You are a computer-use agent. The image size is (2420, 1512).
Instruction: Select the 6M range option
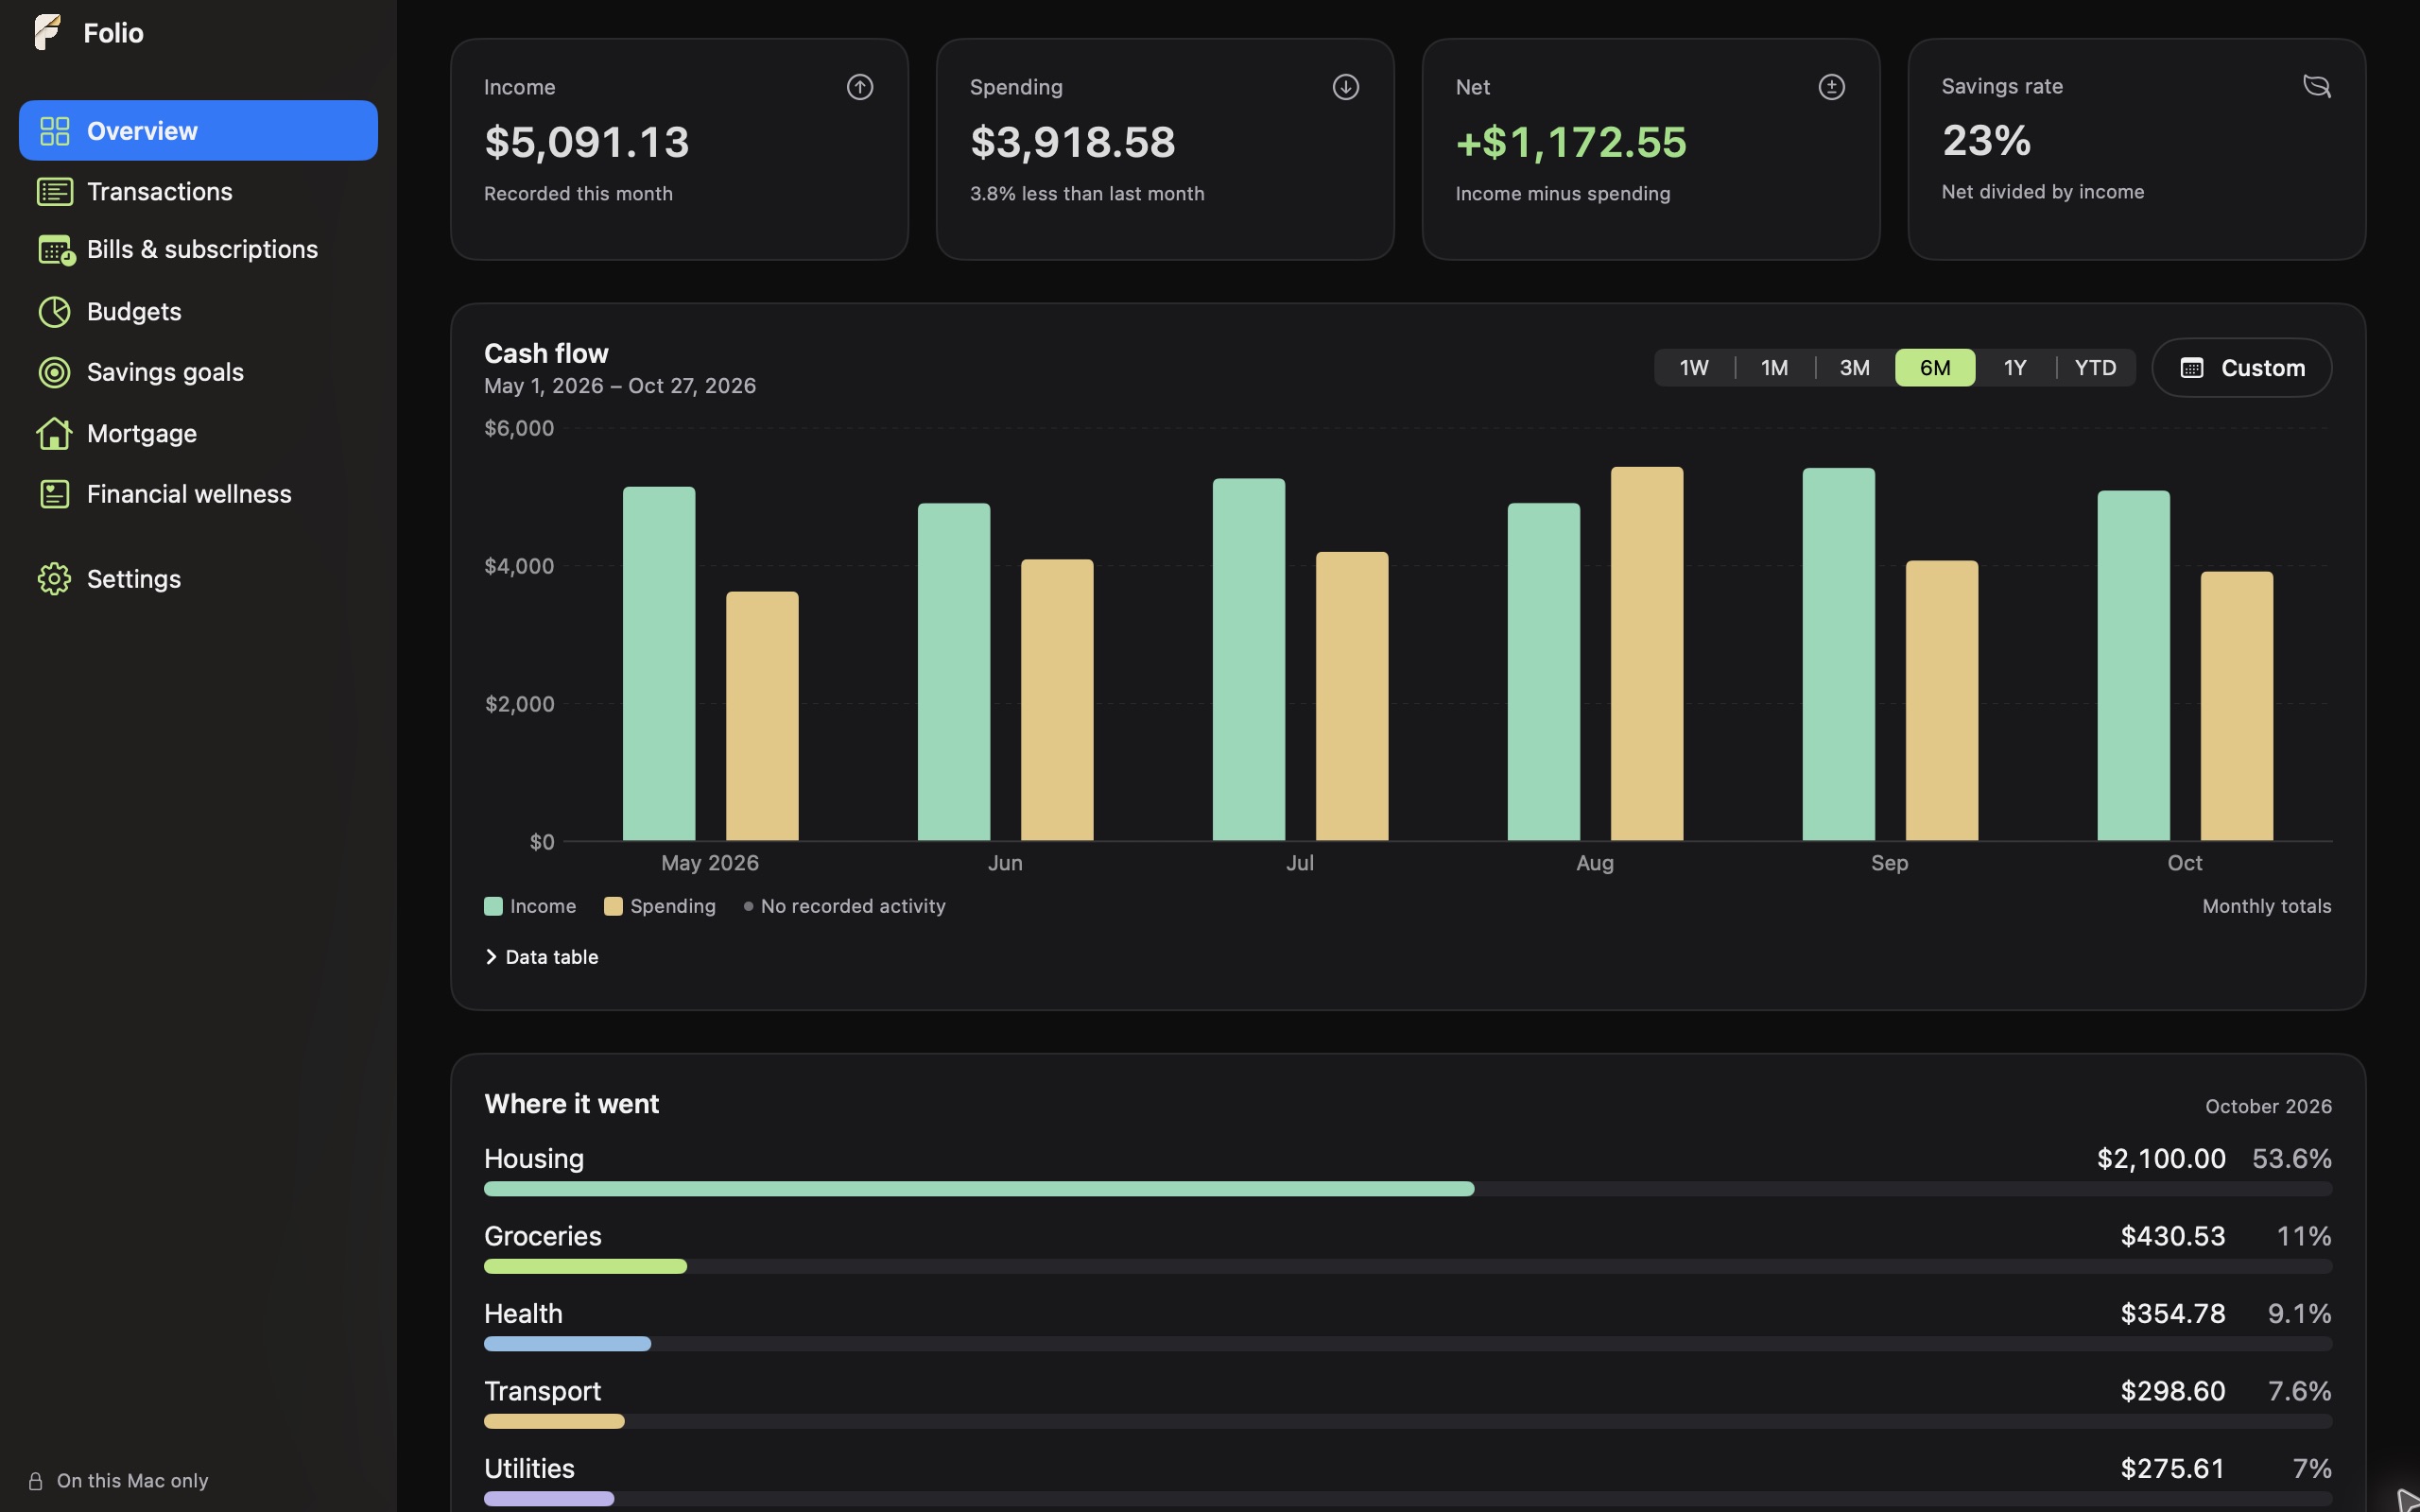point(1935,368)
